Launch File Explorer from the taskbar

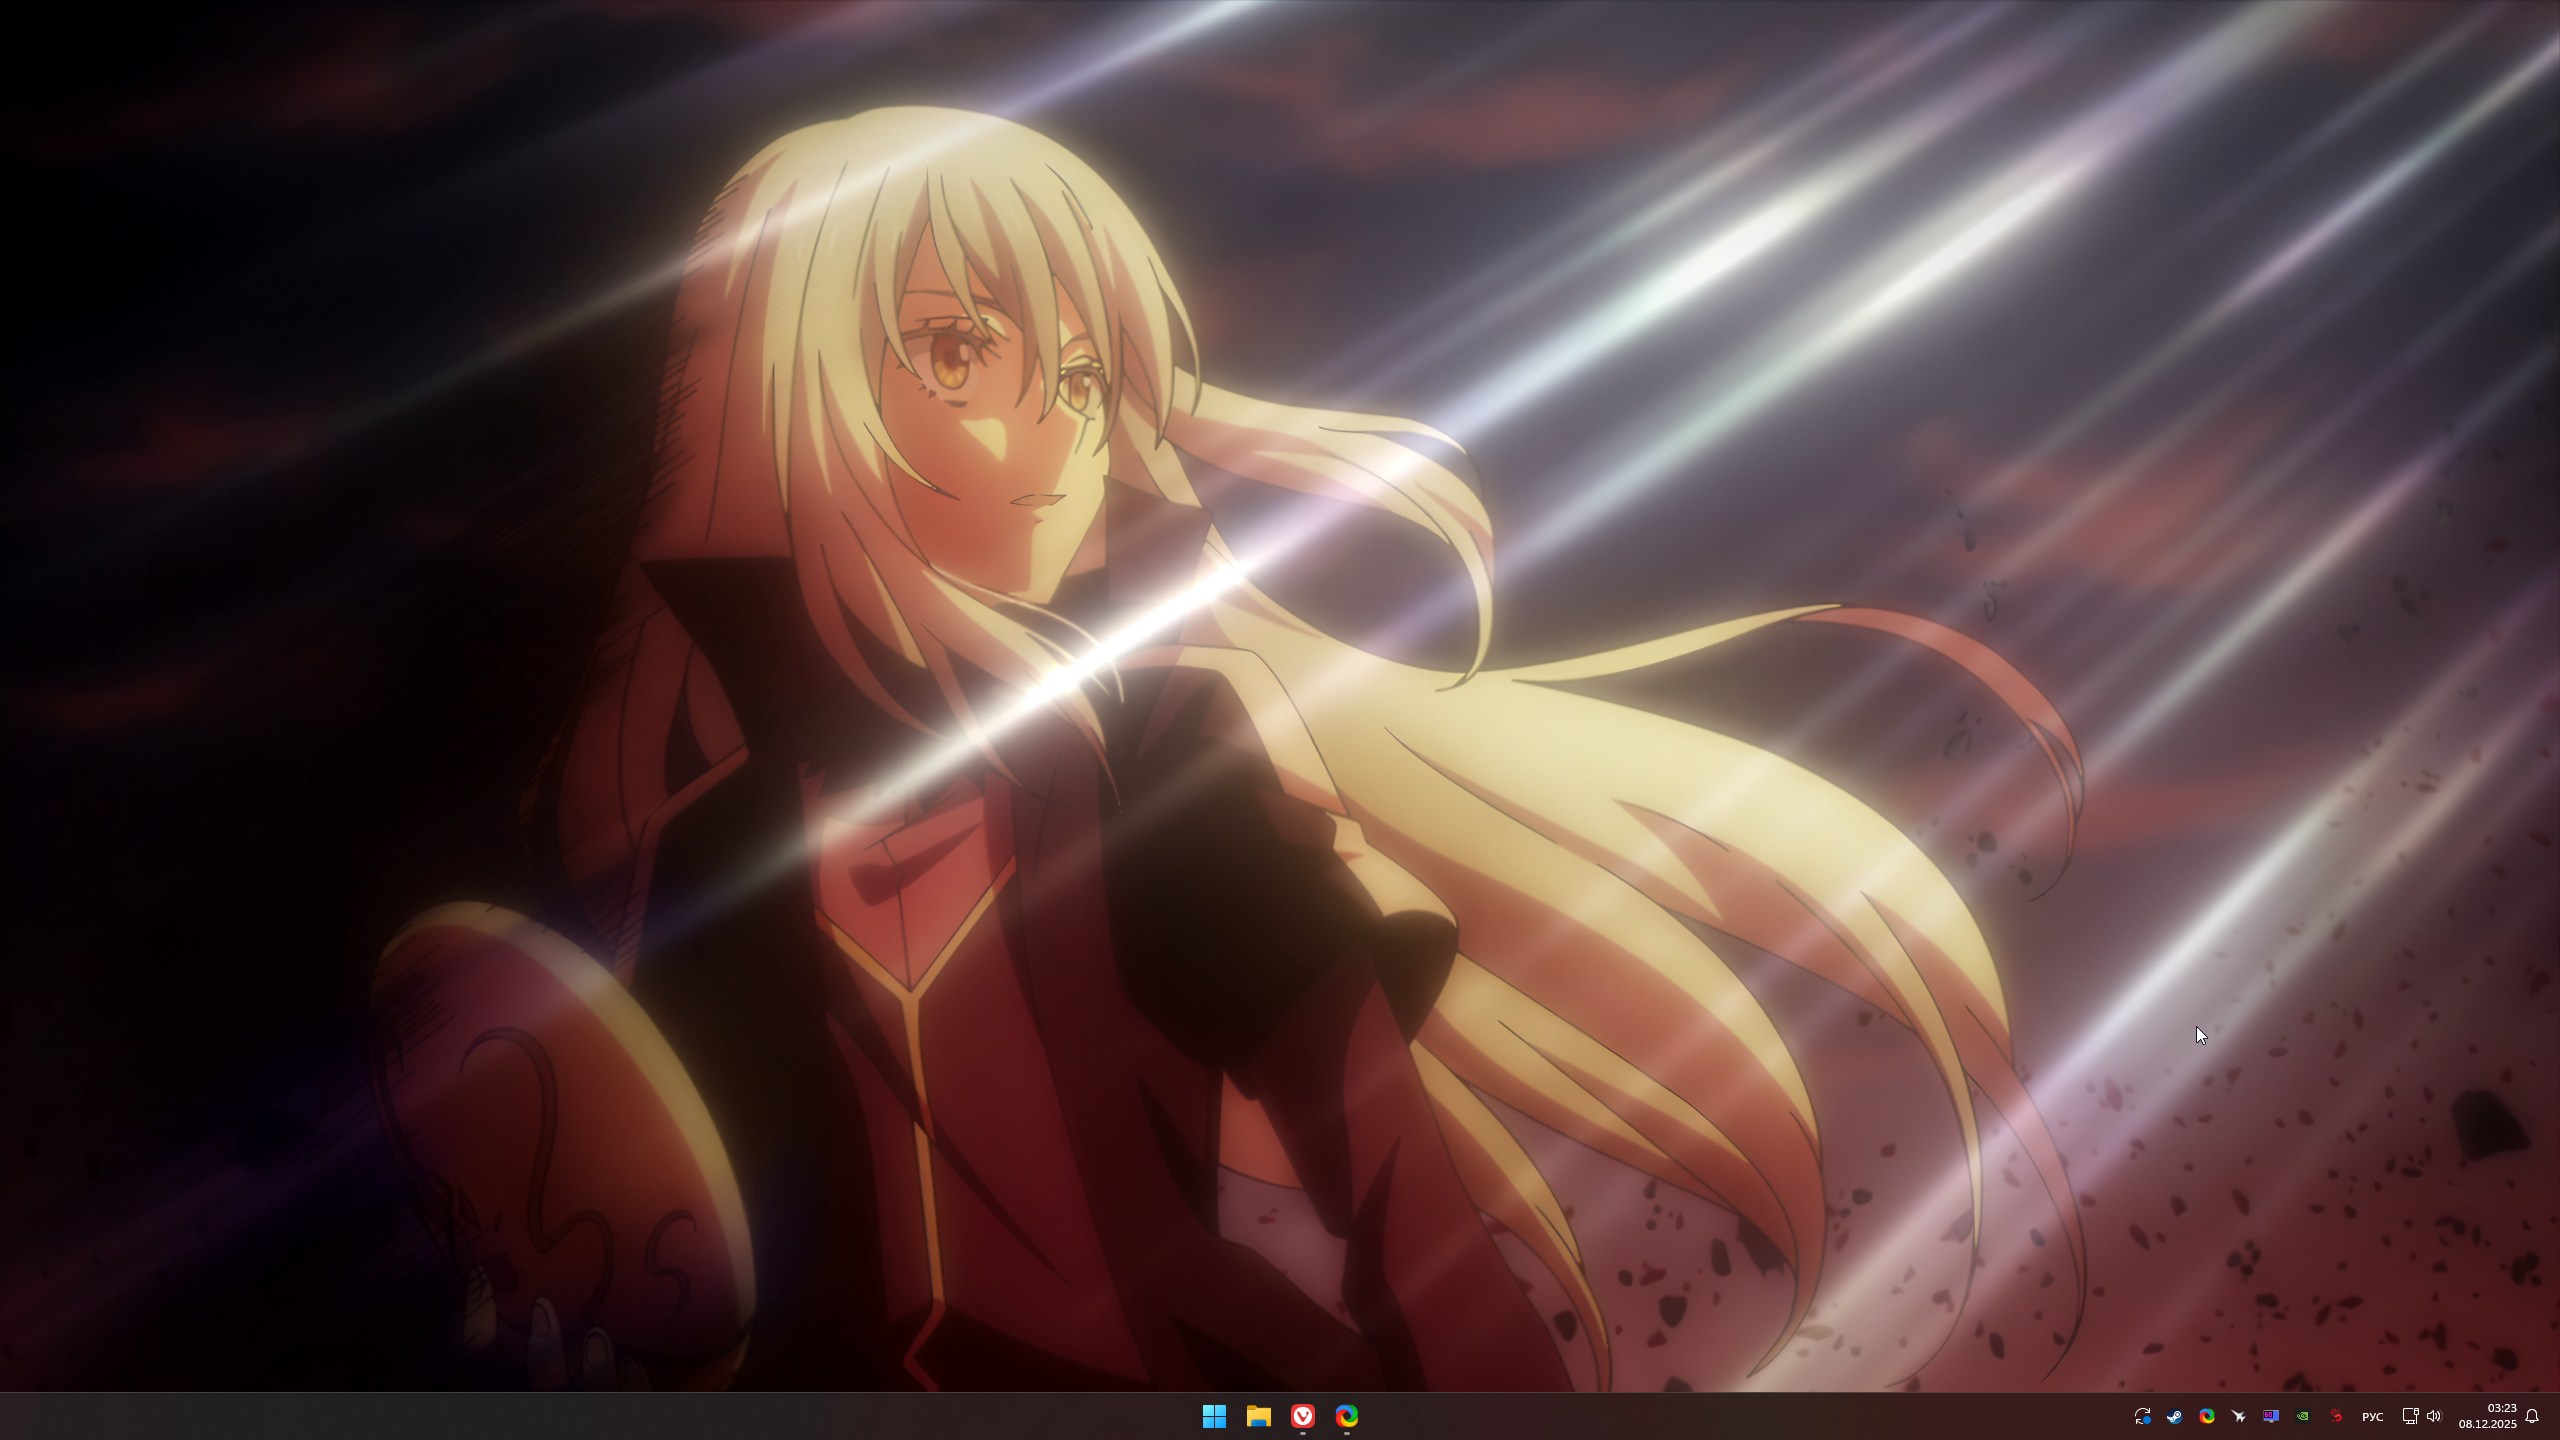pos(1258,1416)
